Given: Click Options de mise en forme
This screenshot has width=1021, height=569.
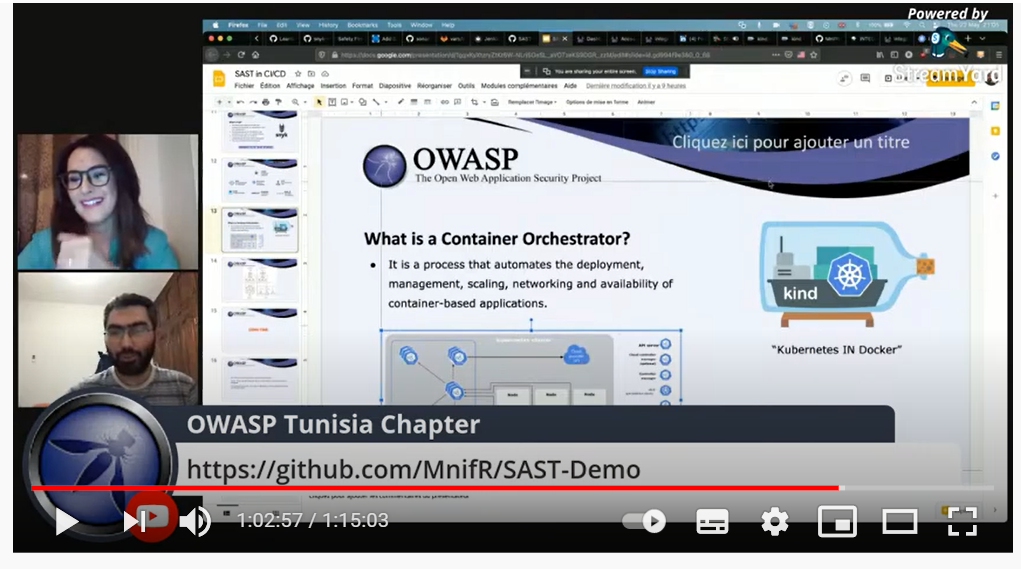Looking at the screenshot, I should click(597, 102).
